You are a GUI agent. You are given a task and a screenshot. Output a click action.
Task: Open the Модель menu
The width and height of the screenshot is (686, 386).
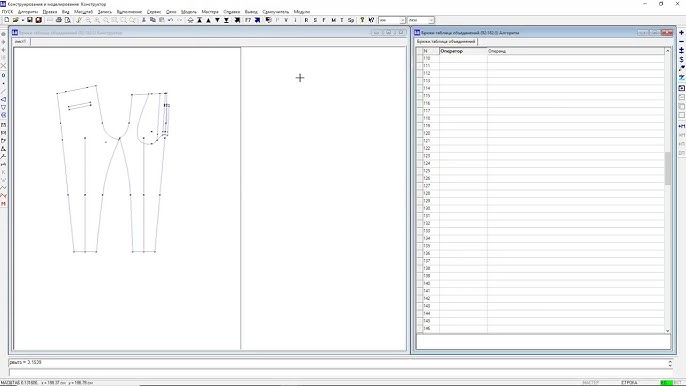(189, 12)
